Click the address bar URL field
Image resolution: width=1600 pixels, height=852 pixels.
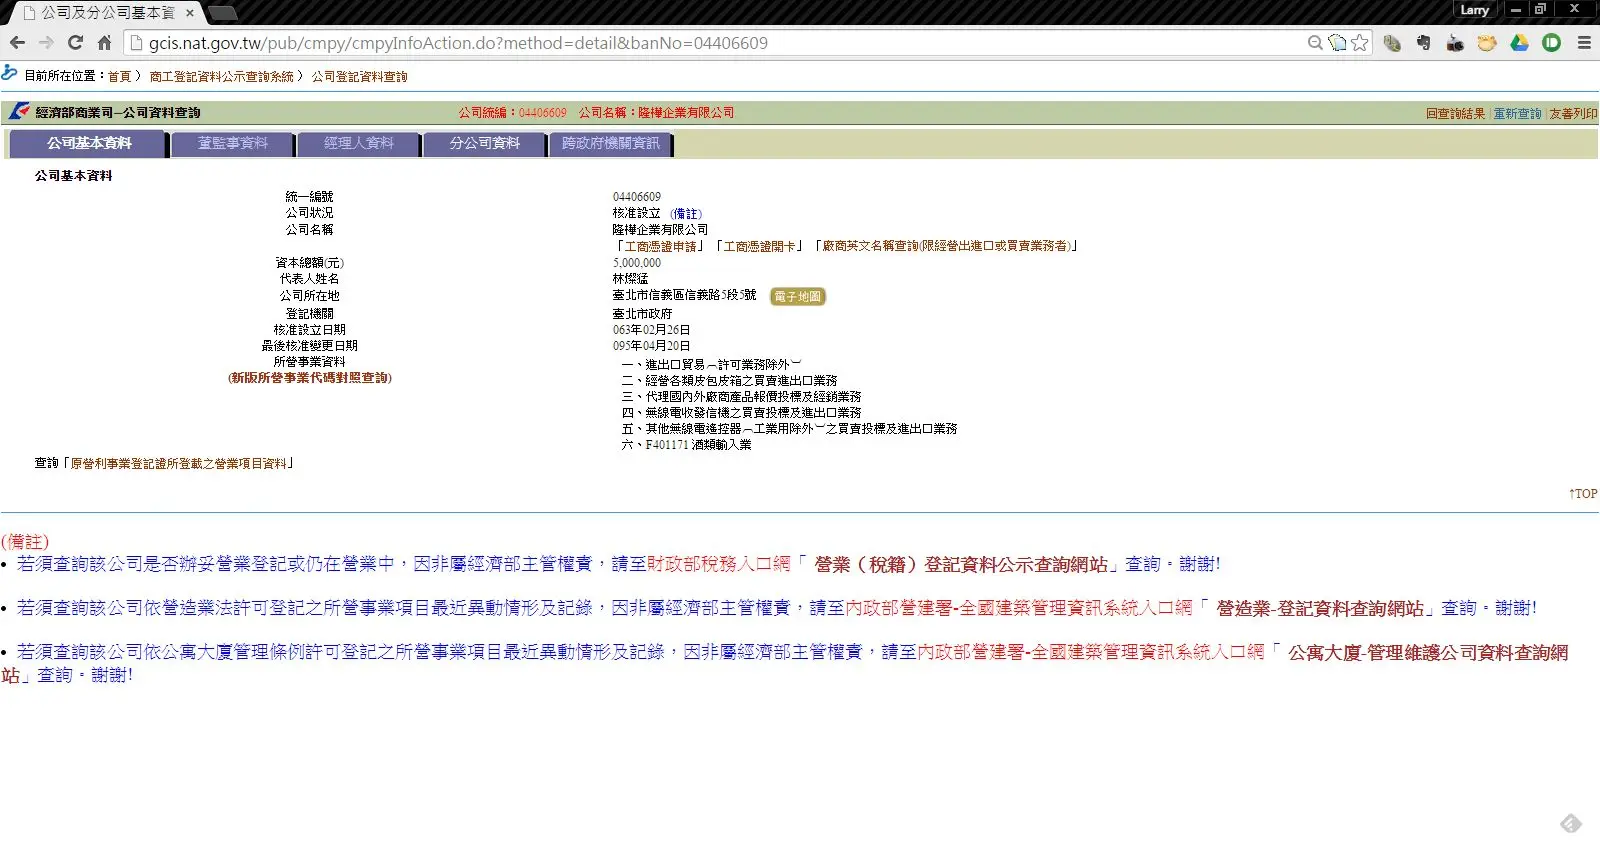pyautogui.click(x=700, y=43)
